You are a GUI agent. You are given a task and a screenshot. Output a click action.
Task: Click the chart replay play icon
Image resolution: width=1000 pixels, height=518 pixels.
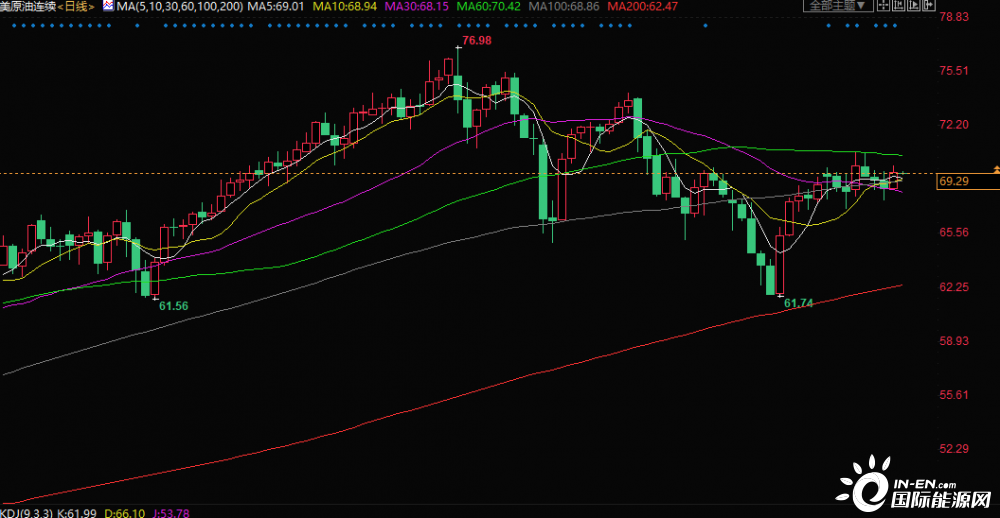[x=913, y=5]
